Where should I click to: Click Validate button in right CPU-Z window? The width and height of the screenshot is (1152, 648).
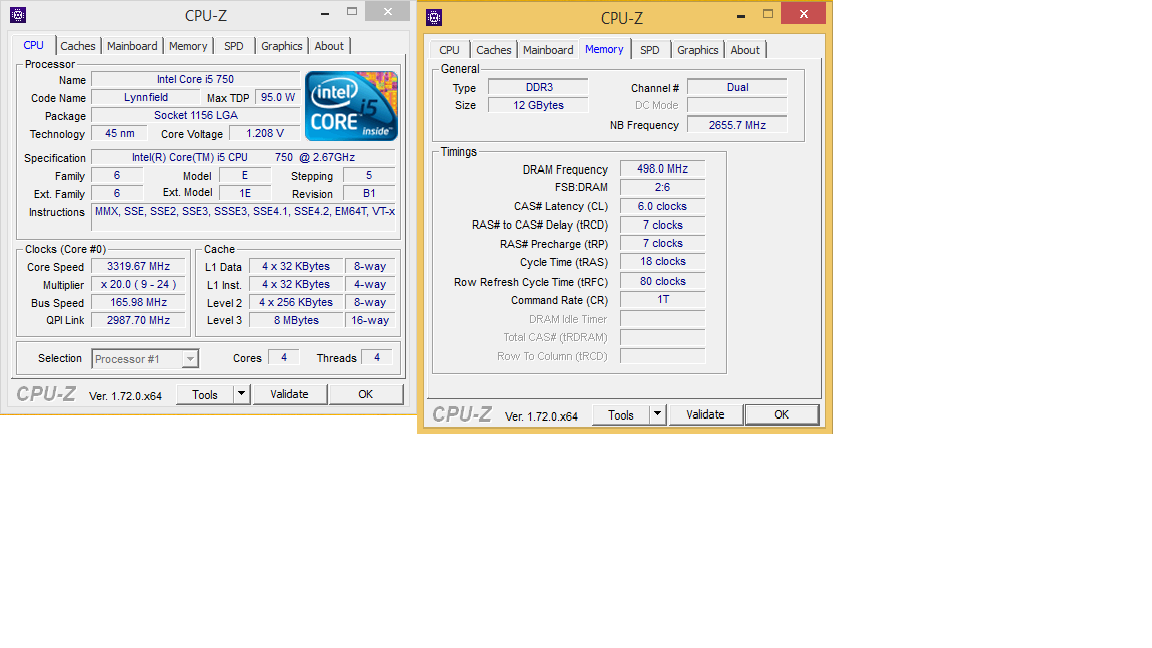coord(705,414)
